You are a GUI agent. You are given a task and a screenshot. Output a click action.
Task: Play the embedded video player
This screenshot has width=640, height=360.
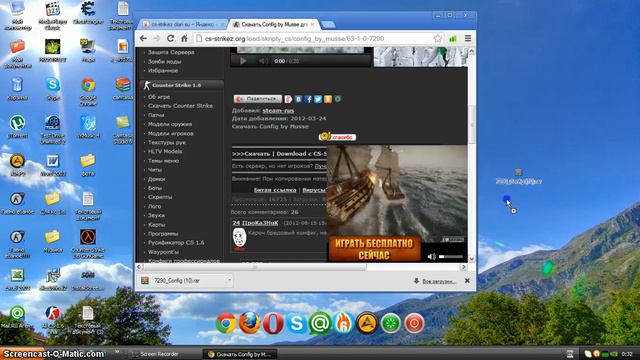243,61
